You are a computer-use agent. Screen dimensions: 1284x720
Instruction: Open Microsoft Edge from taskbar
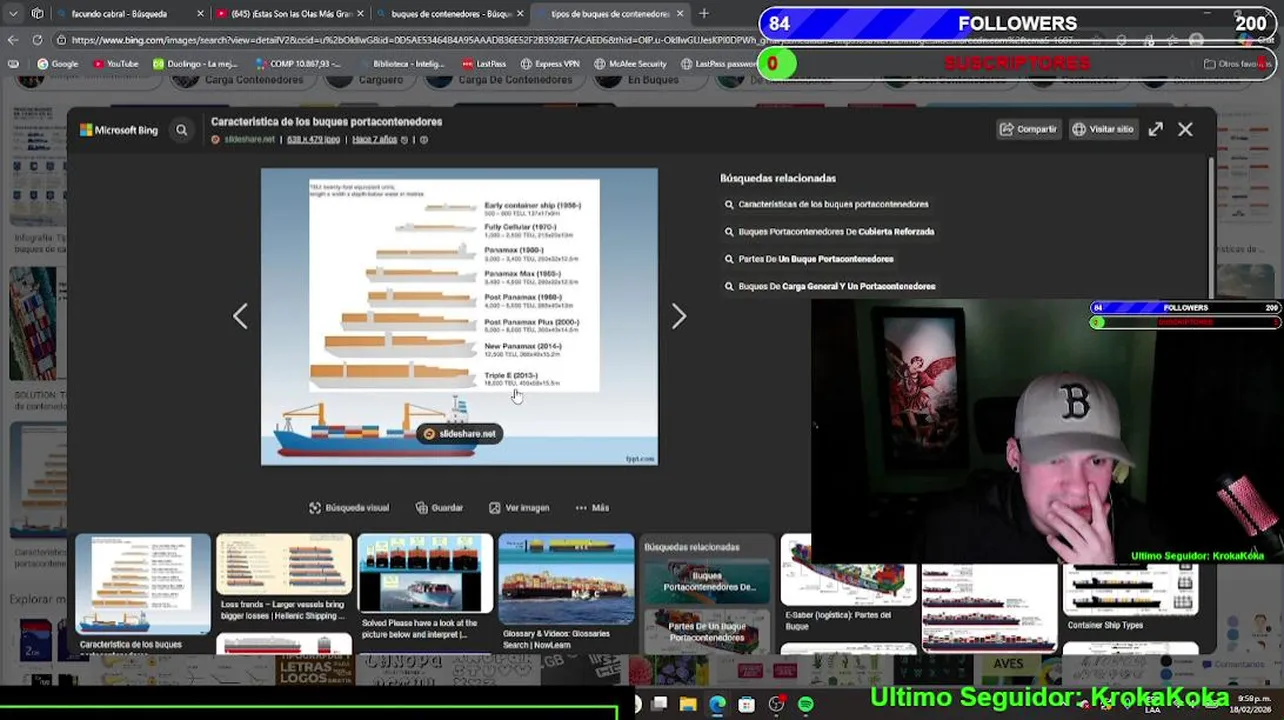(717, 705)
